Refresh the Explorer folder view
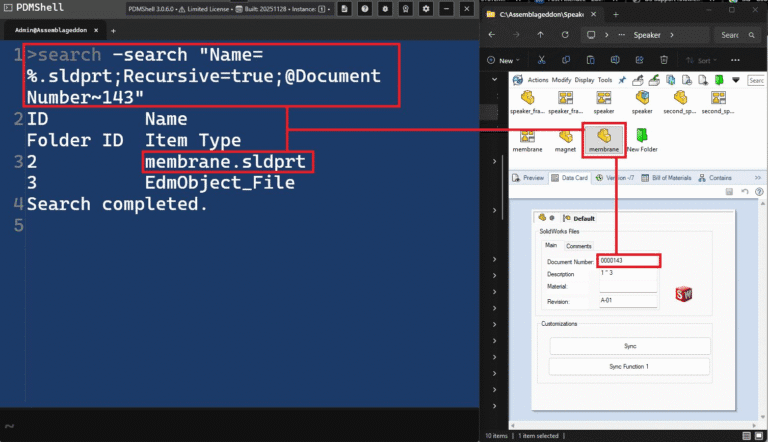The height and width of the screenshot is (442, 768). pos(565,35)
